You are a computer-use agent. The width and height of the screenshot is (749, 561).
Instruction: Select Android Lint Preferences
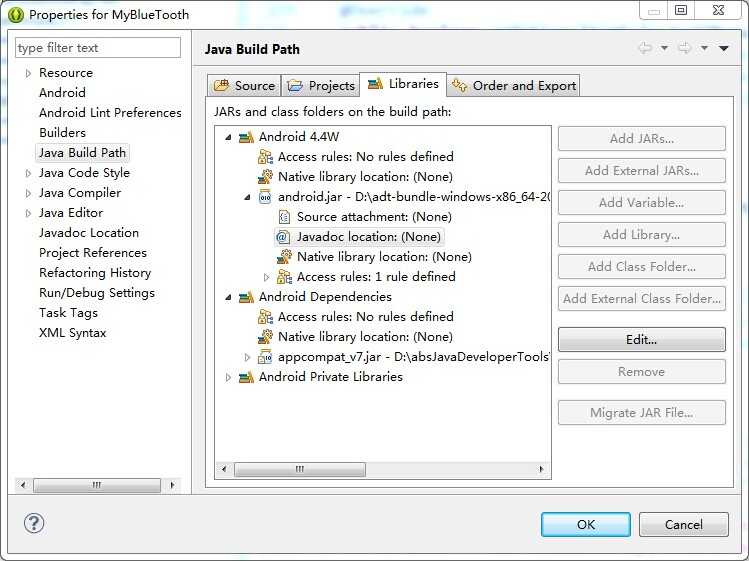coord(110,113)
